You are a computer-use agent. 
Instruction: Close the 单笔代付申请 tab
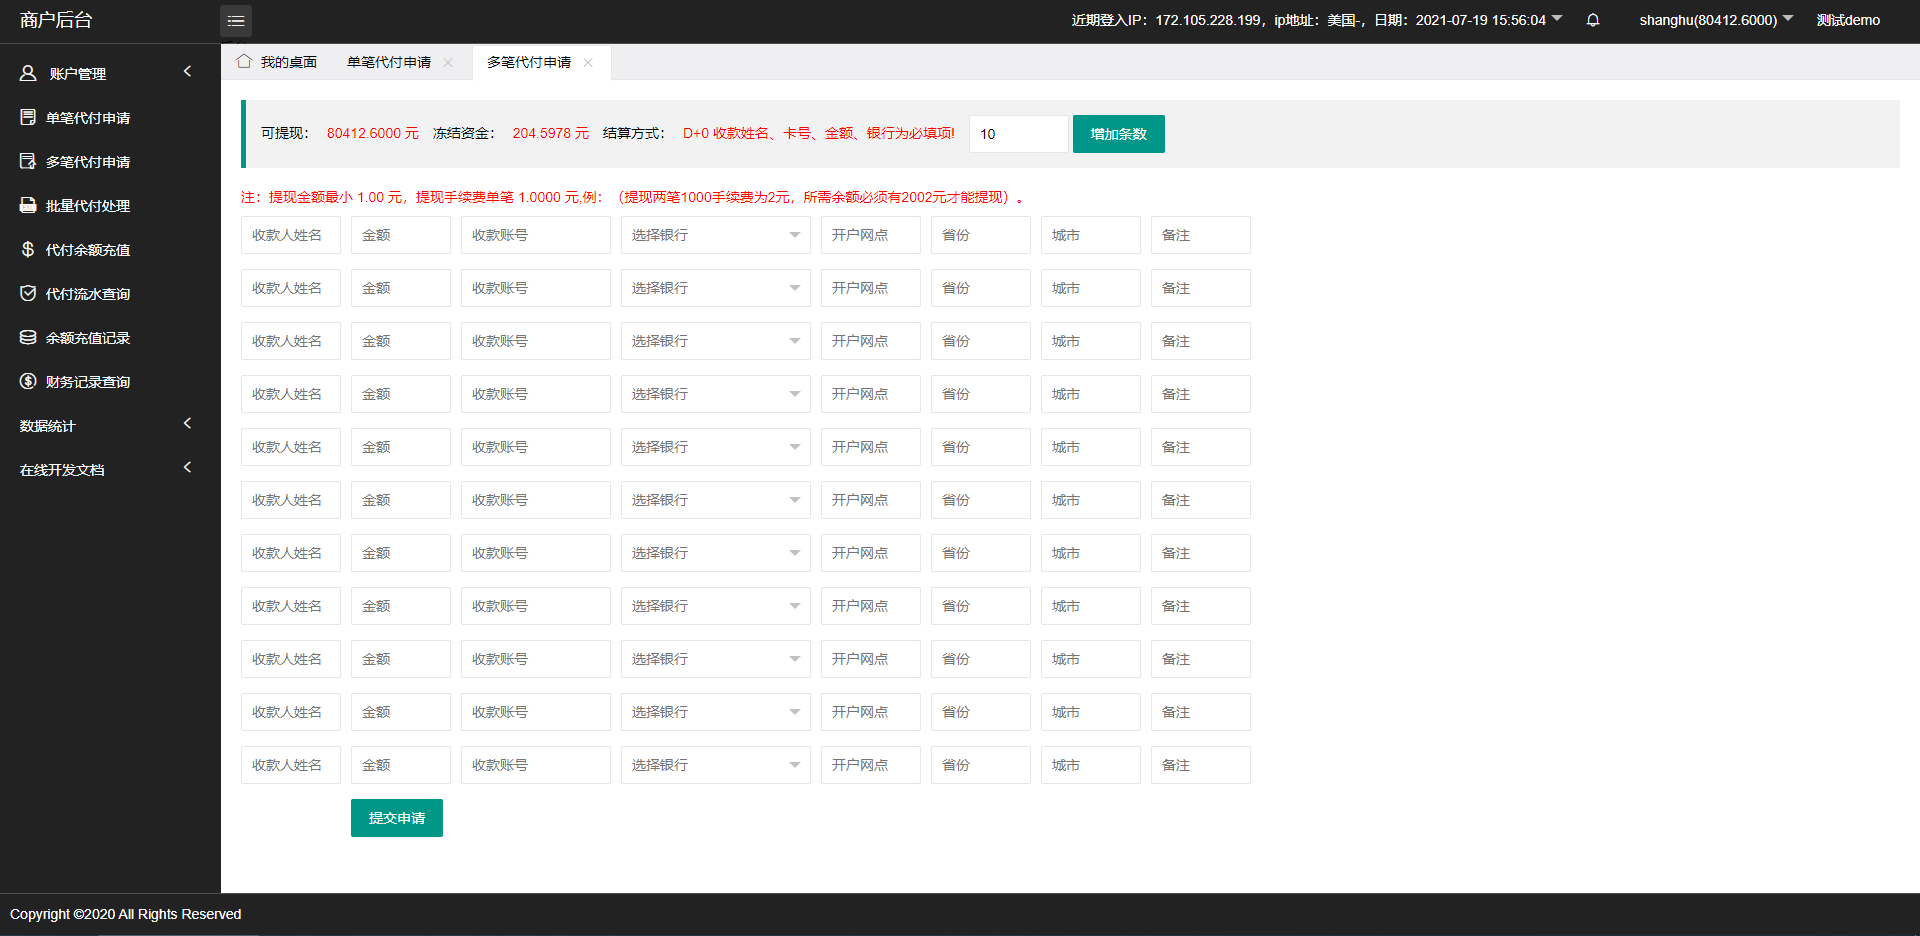point(448,63)
